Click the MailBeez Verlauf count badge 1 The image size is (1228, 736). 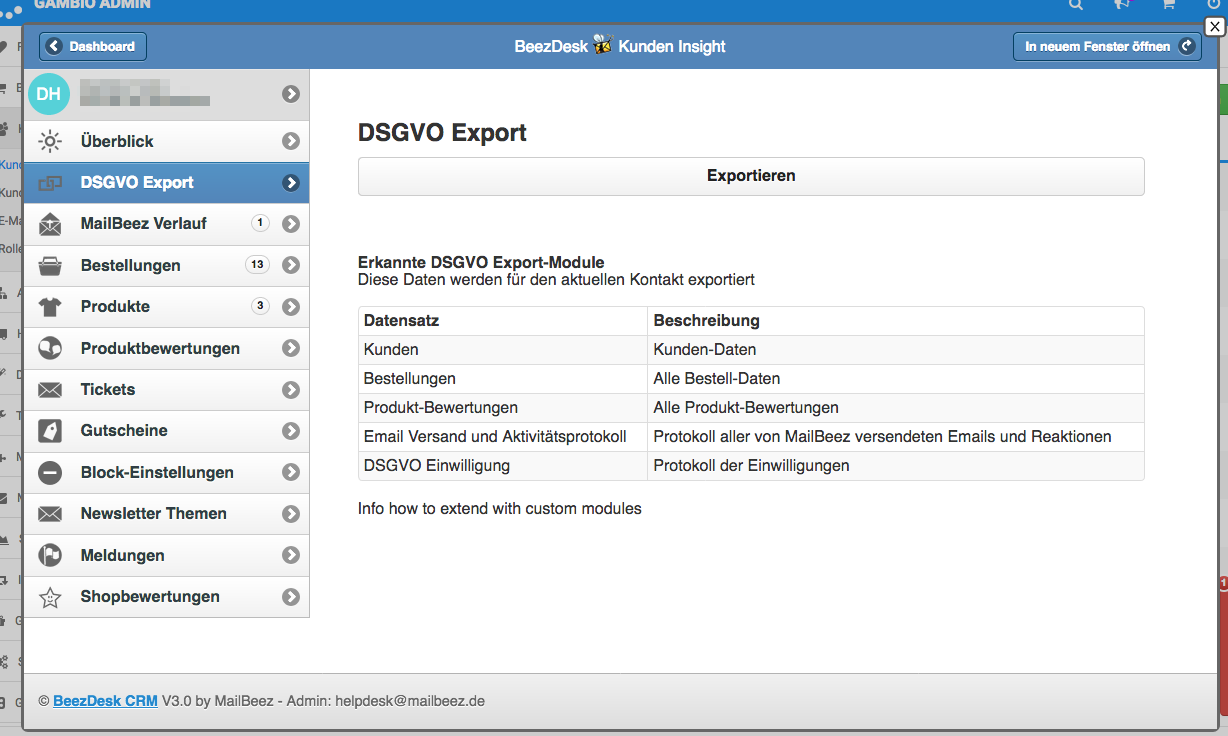(260, 223)
